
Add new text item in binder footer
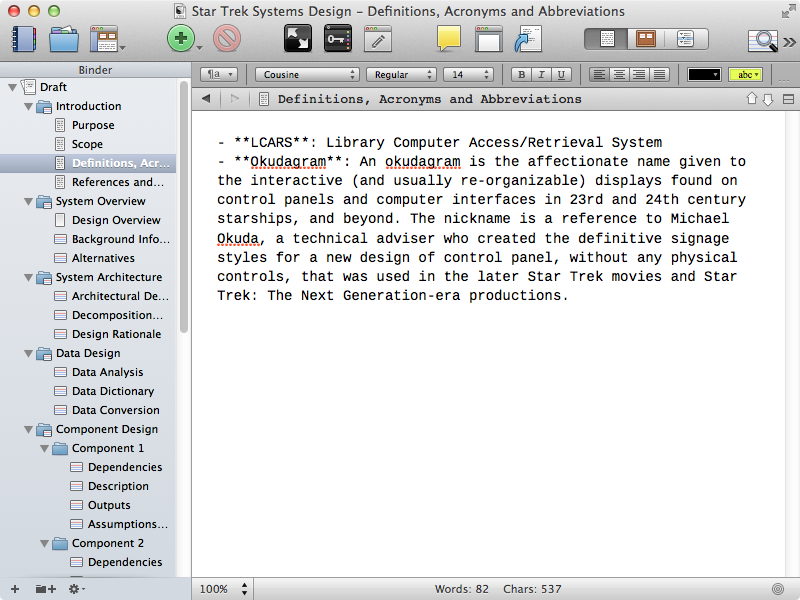coord(15,589)
